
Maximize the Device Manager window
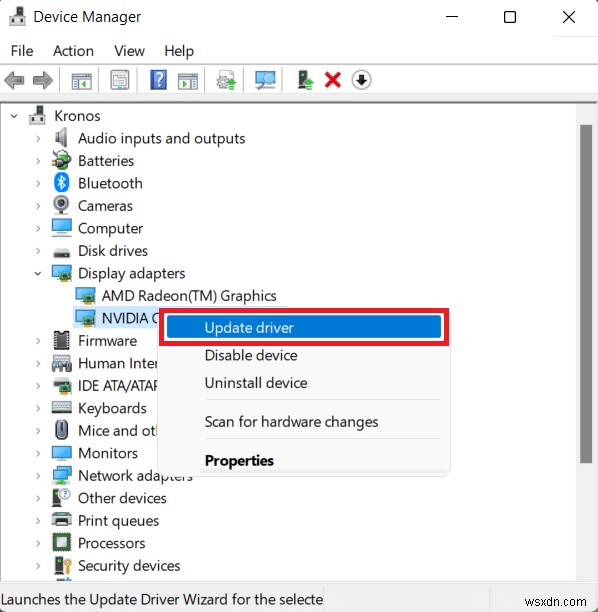point(510,17)
